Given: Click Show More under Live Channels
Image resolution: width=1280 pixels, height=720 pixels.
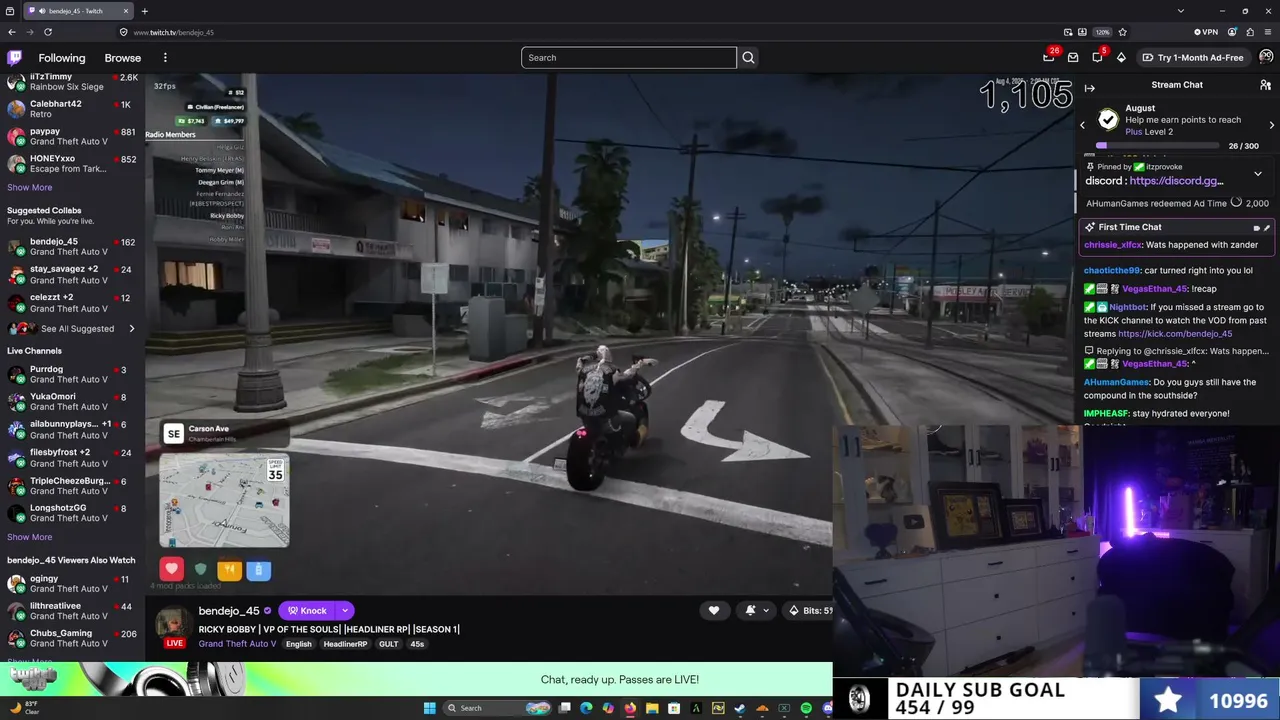Looking at the screenshot, I should pyautogui.click(x=30, y=537).
